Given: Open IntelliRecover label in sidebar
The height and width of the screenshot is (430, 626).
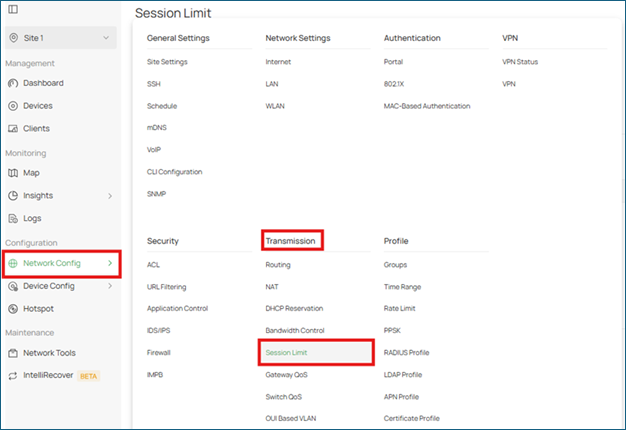Looking at the screenshot, I should point(48,375).
